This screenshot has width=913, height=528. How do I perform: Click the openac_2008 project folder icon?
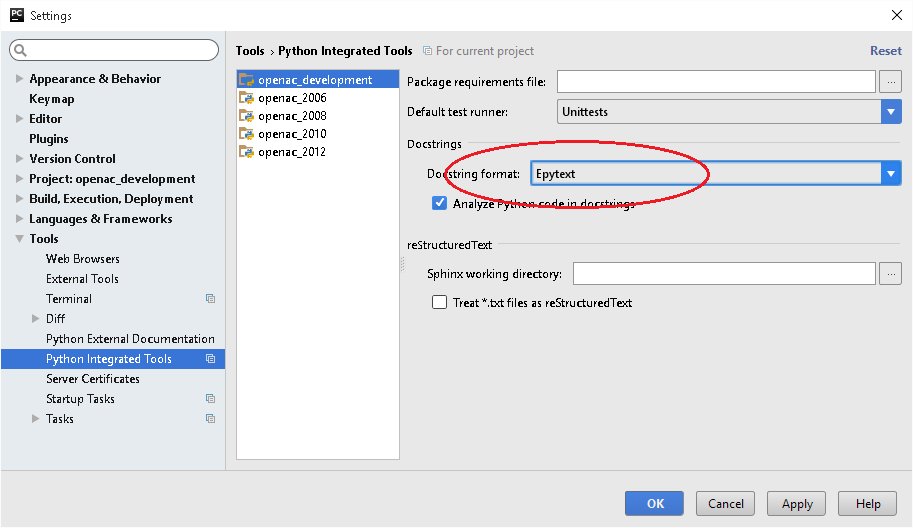point(246,116)
